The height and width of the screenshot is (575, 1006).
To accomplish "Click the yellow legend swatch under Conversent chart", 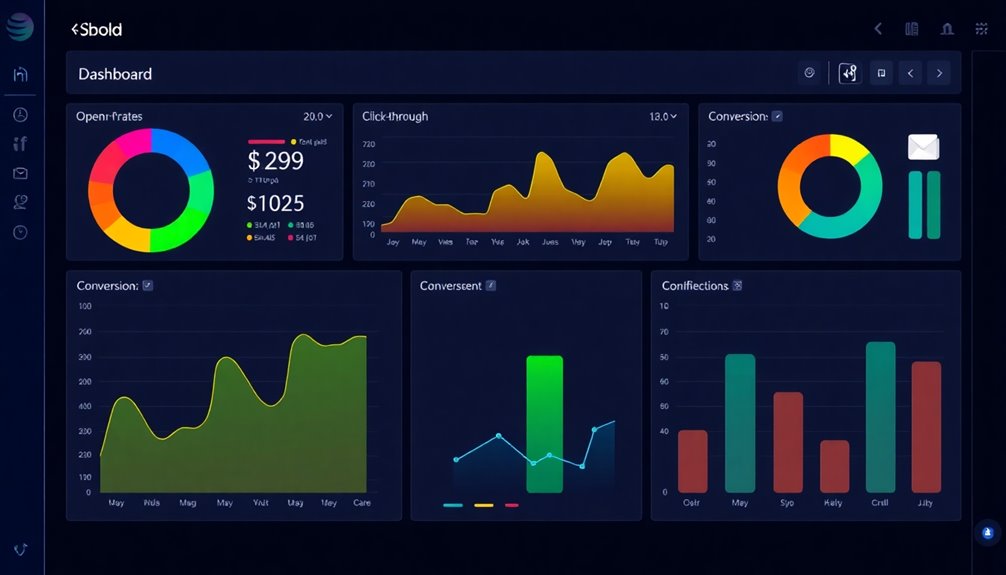I will point(484,505).
